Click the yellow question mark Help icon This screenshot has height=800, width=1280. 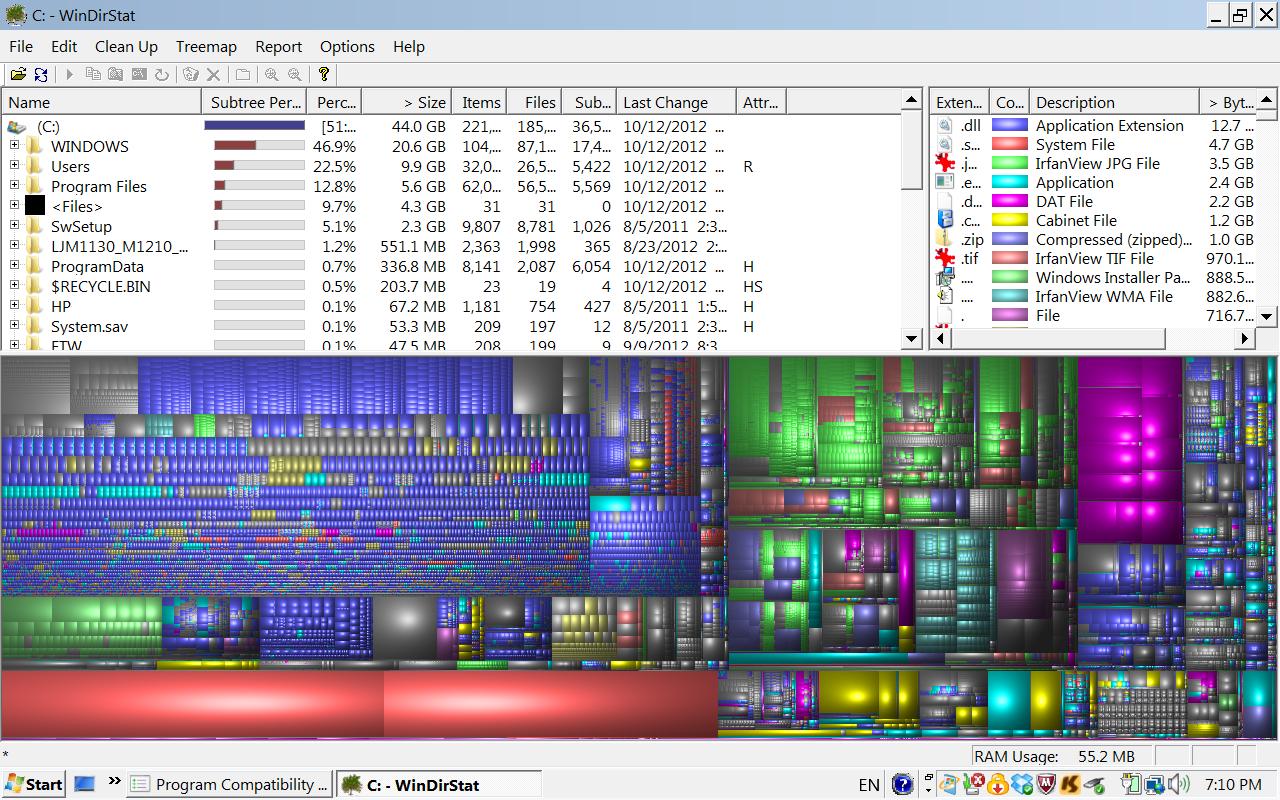point(324,74)
